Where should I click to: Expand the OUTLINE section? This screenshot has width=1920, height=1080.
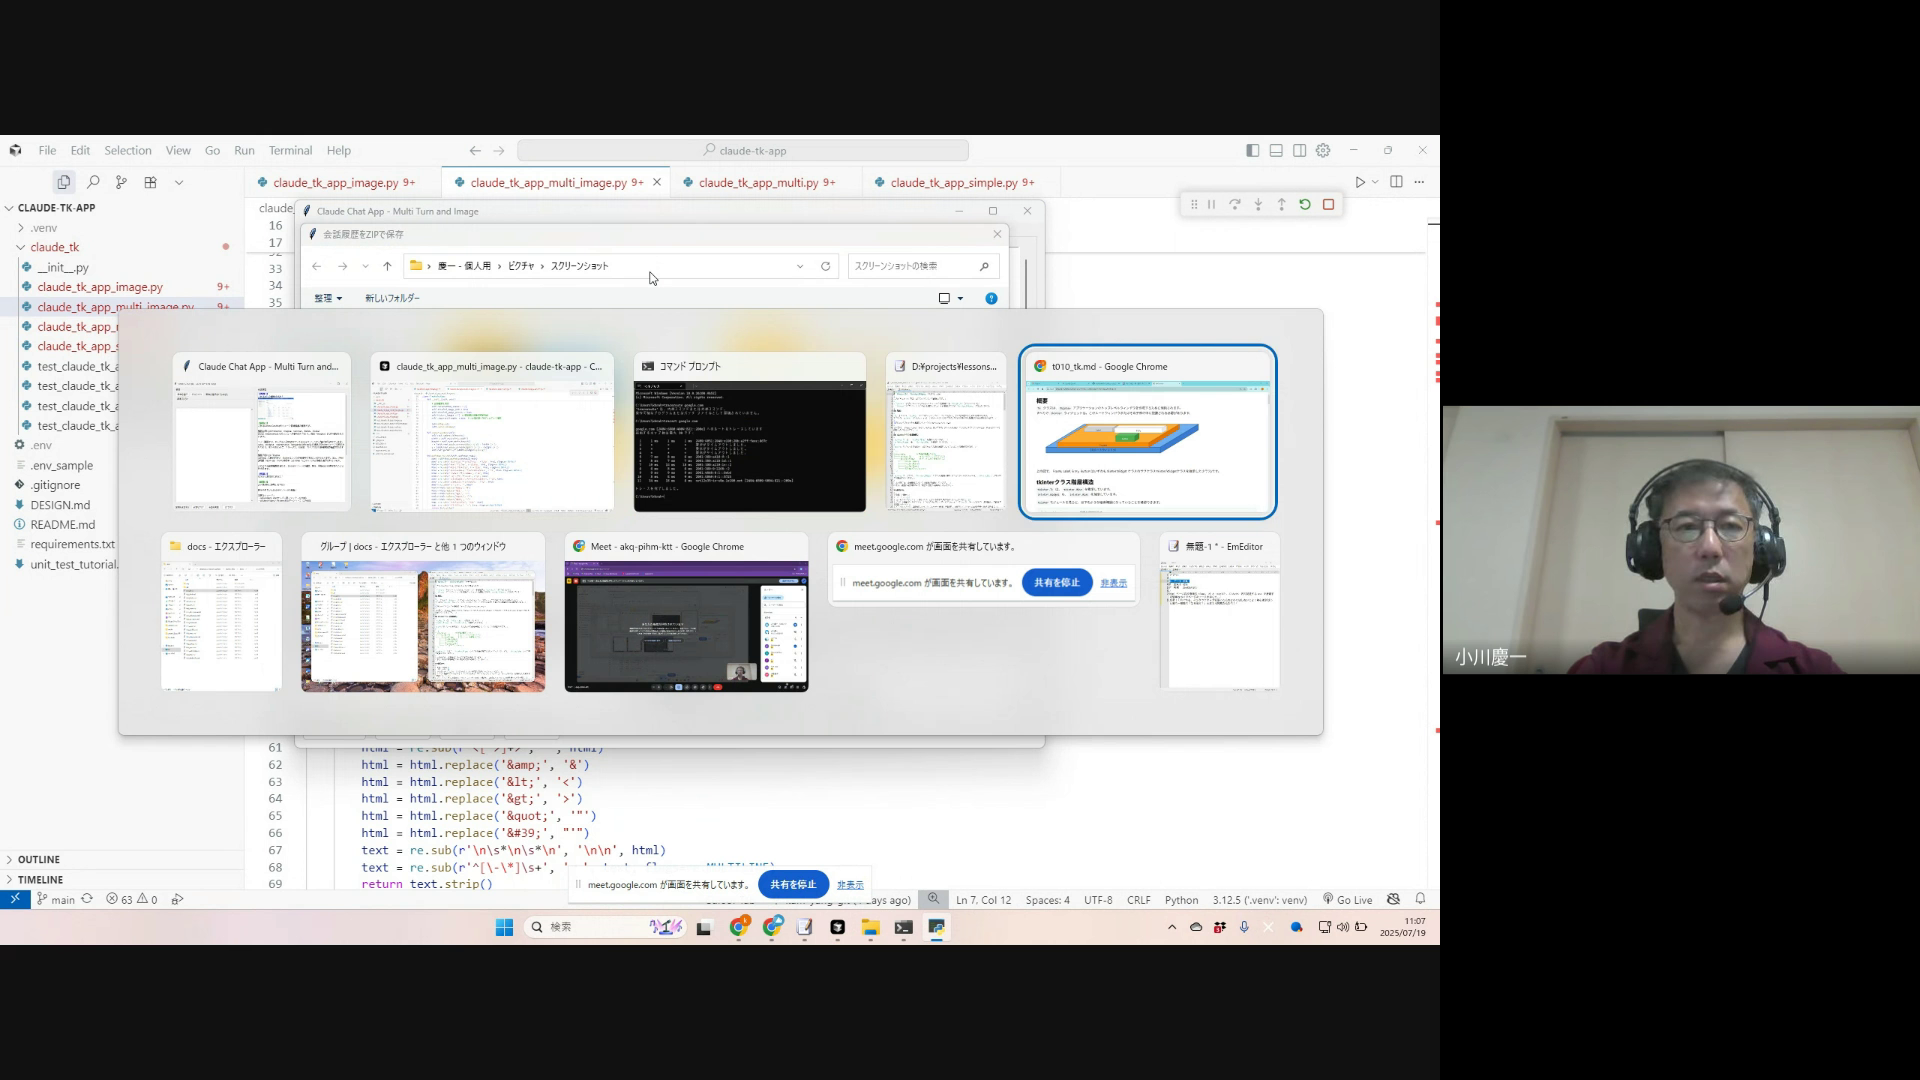(x=39, y=859)
